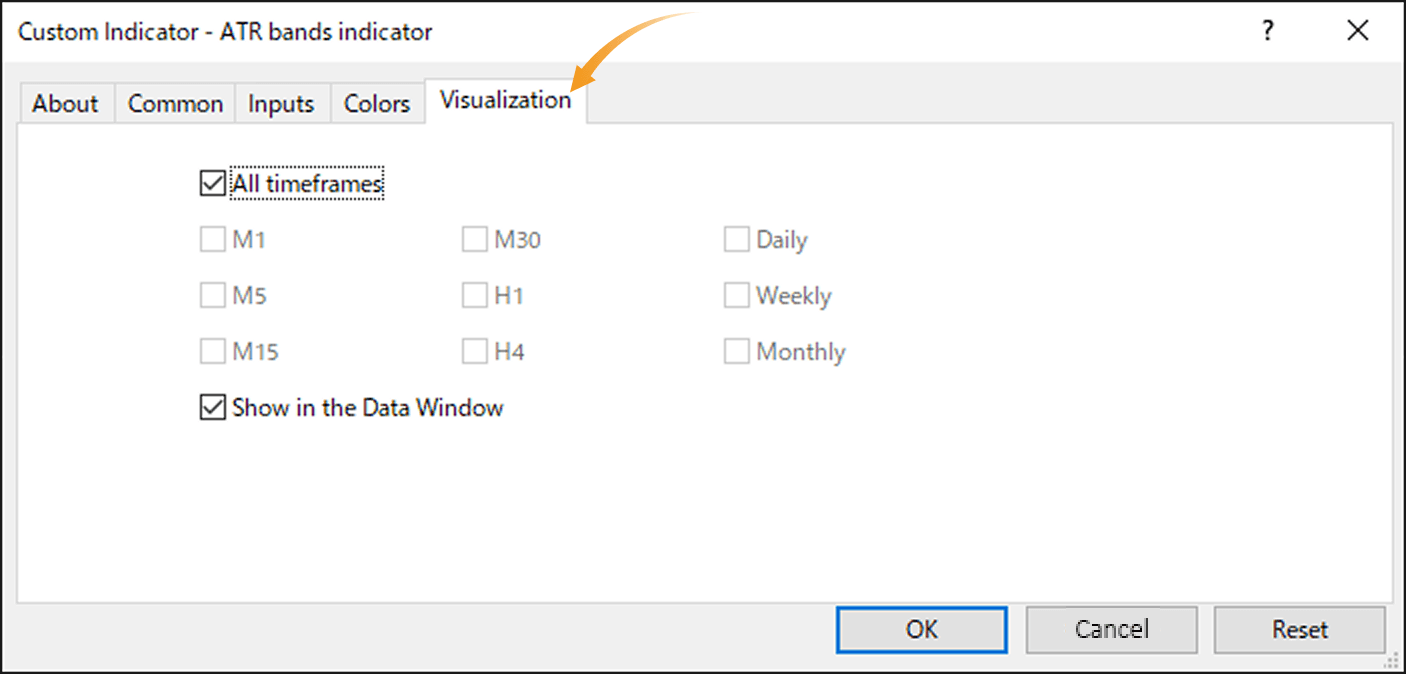Viewport: 1406px width, 674px height.
Task: Open the Inputs tab
Action: (281, 103)
